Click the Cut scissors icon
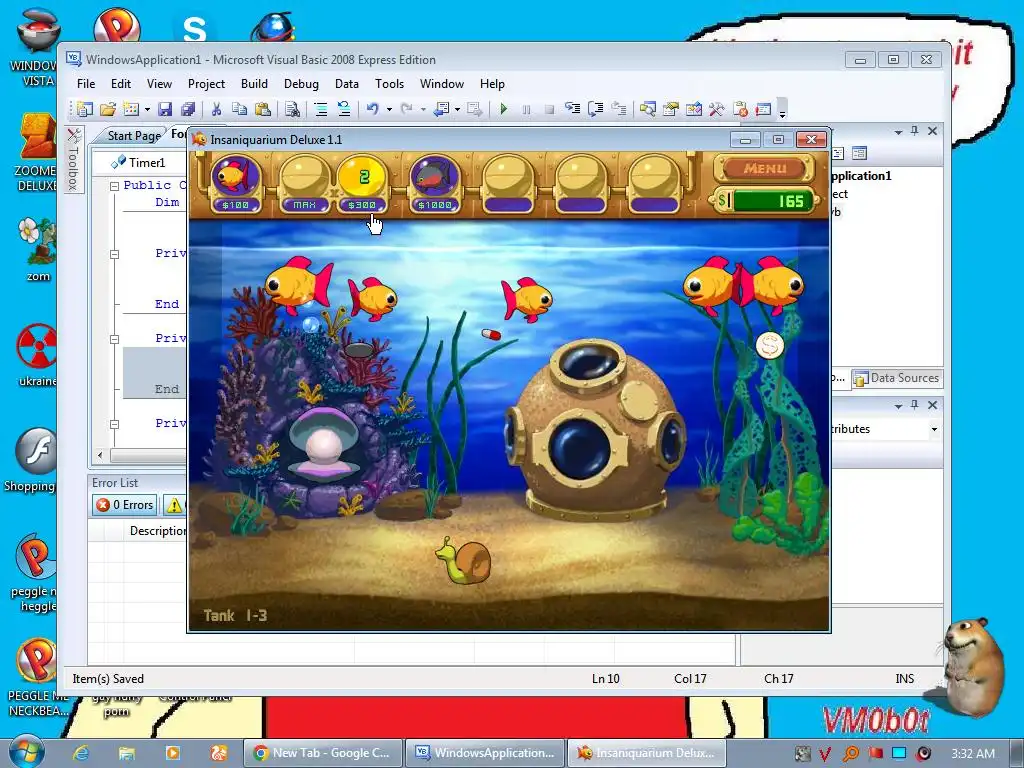 coord(216,109)
